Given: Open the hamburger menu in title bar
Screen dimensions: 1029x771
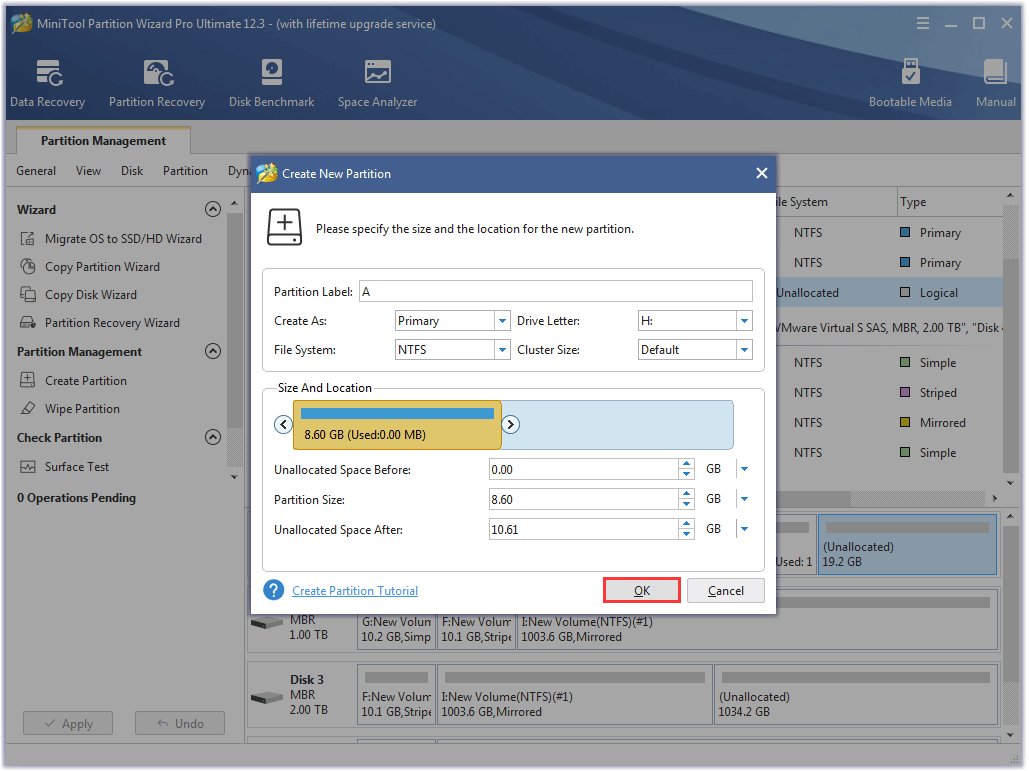Looking at the screenshot, I should [x=923, y=24].
